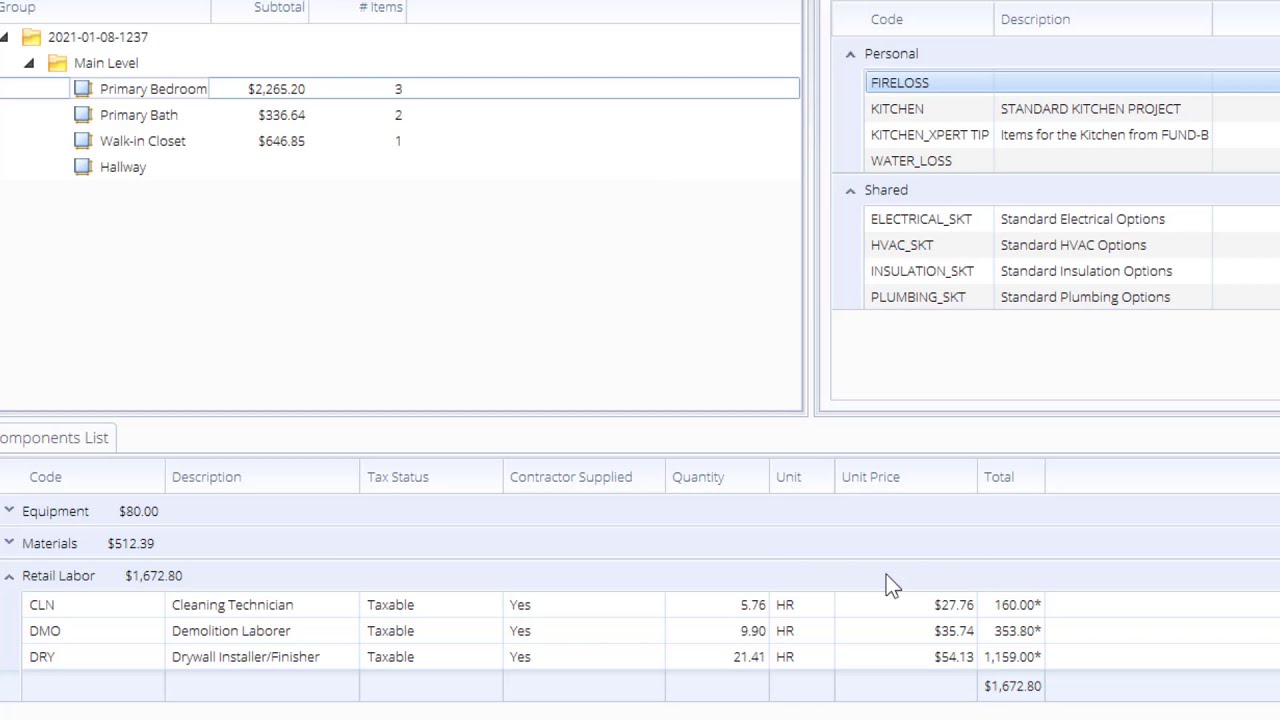Image resolution: width=1280 pixels, height=720 pixels.
Task: Click the Standard Electrical Options description
Action: click(x=1083, y=219)
